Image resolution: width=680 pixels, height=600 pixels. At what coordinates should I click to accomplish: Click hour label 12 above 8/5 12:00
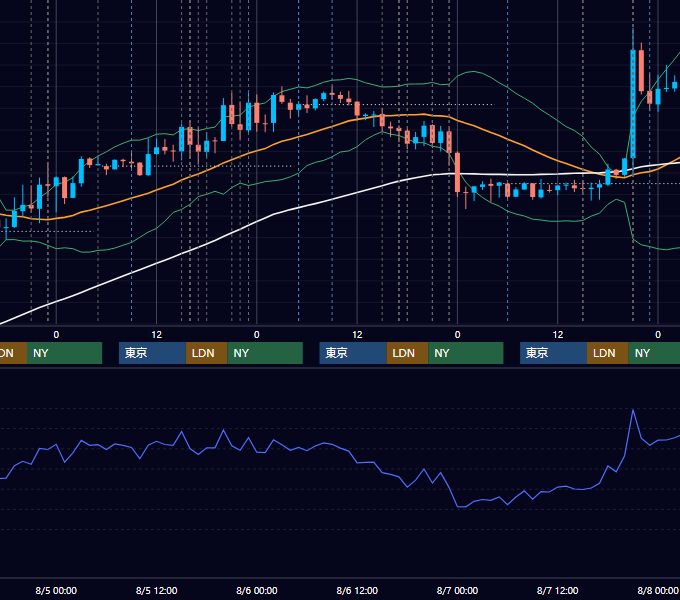[156, 335]
